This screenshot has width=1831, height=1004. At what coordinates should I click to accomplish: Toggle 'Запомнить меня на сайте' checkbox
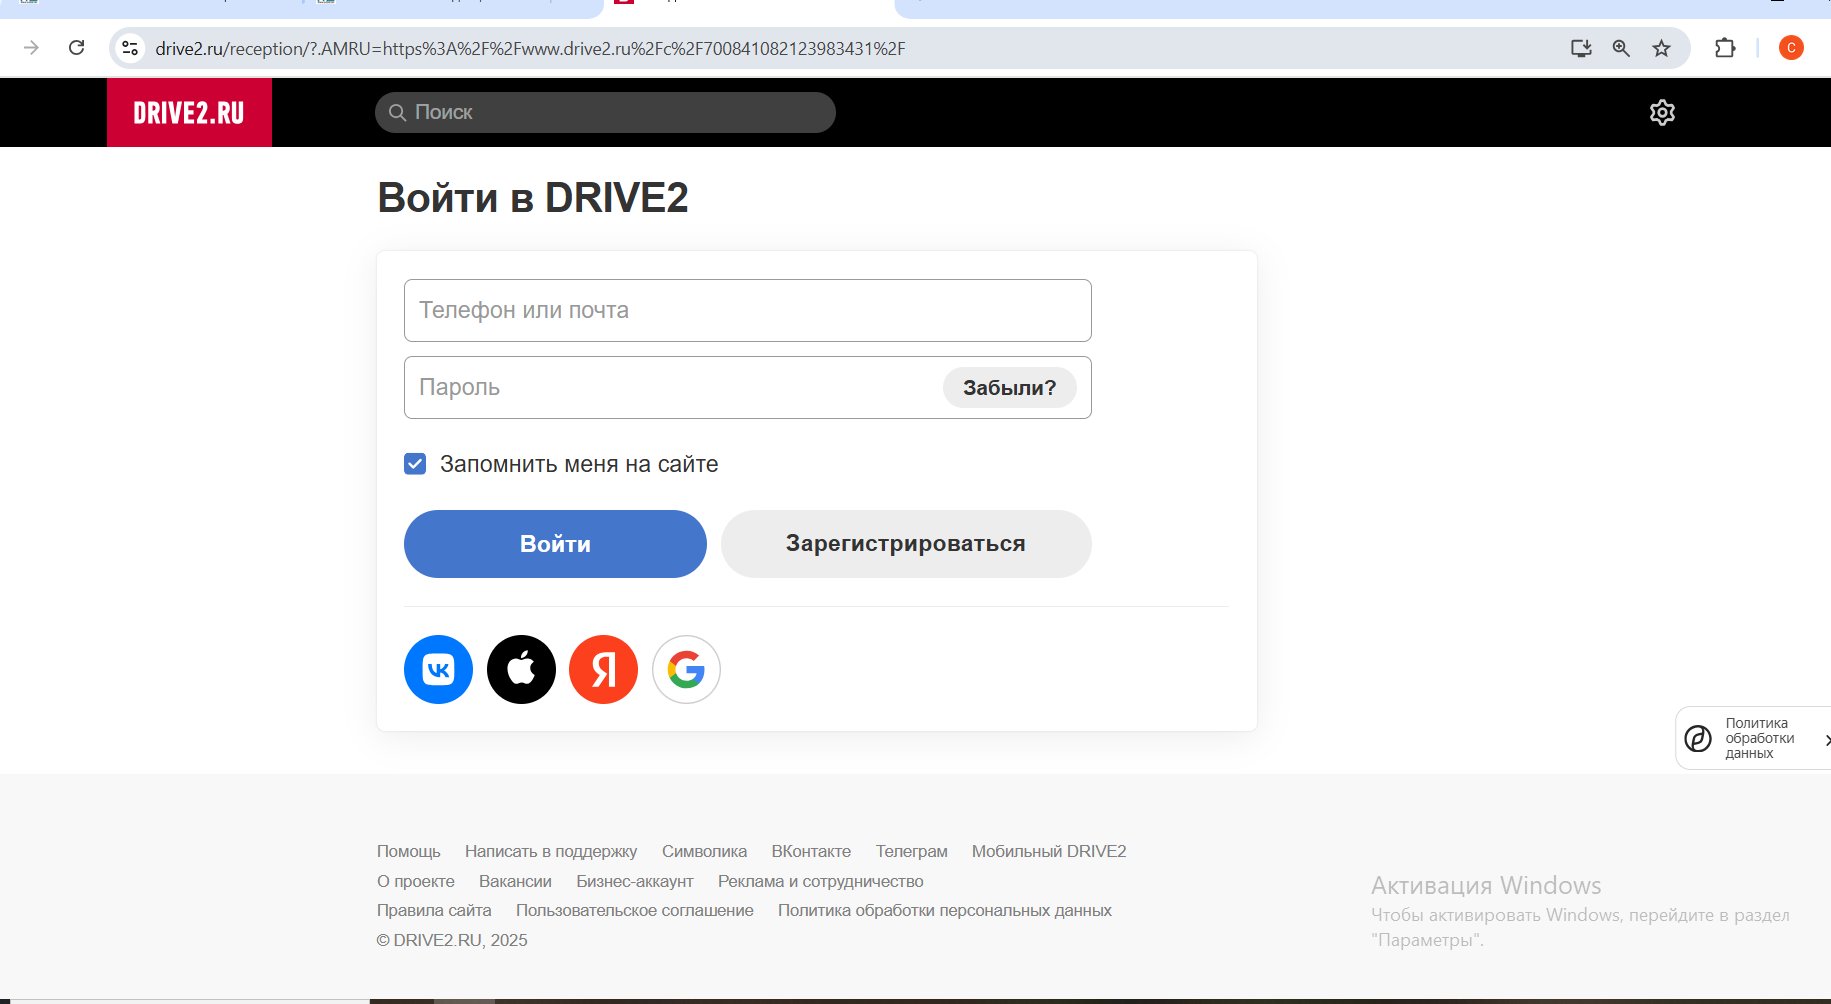(x=415, y=464)
